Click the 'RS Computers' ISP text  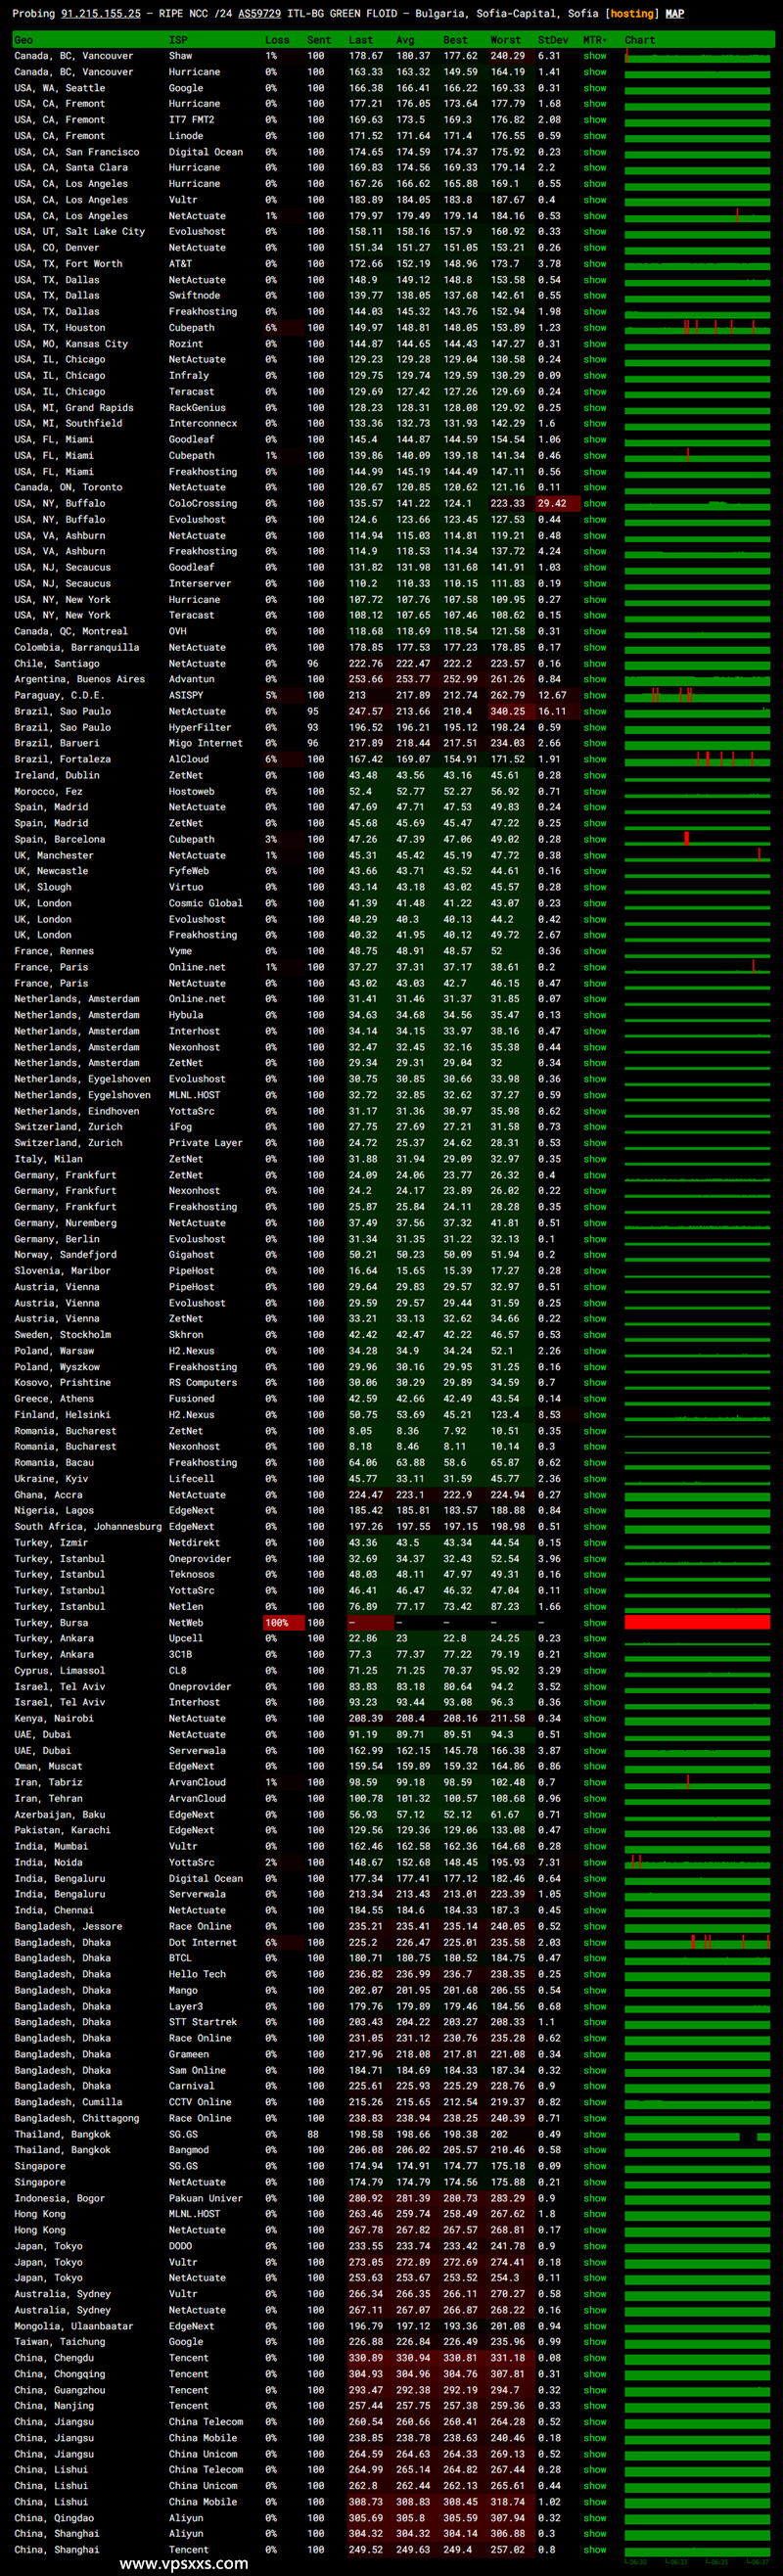203,1382
